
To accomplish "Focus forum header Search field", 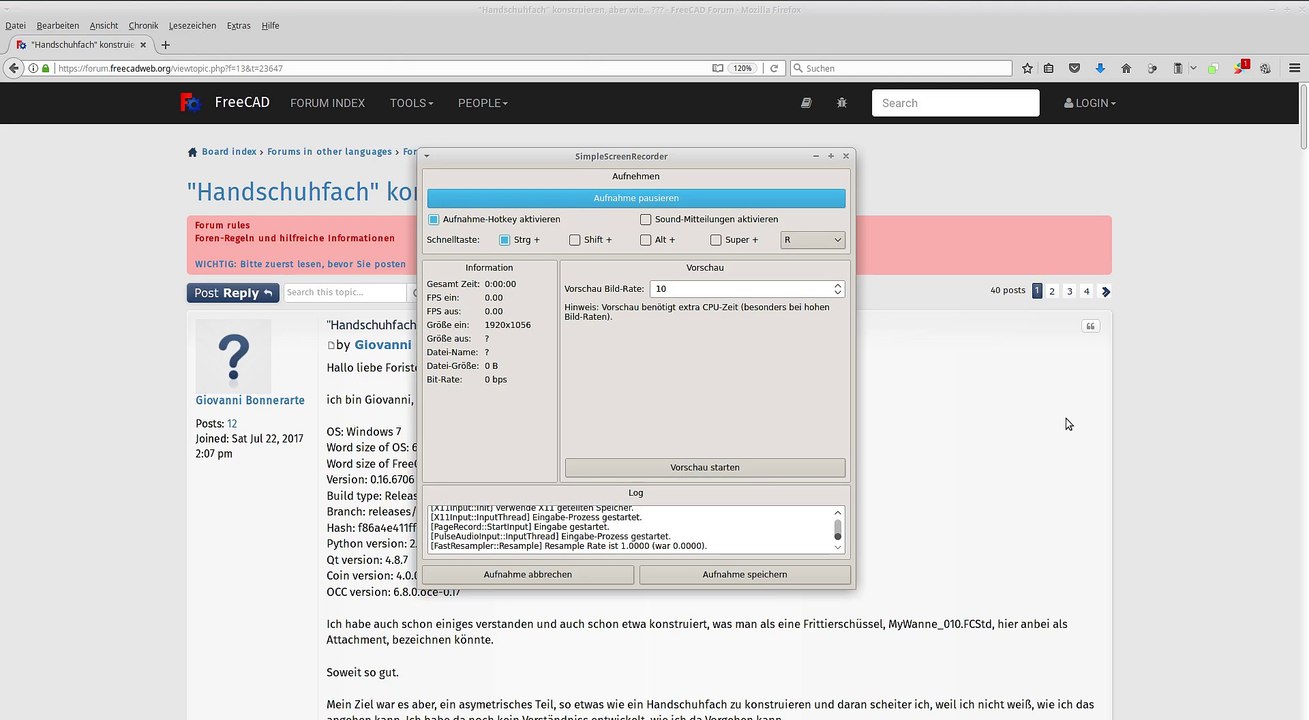I will tap(955, 103).
